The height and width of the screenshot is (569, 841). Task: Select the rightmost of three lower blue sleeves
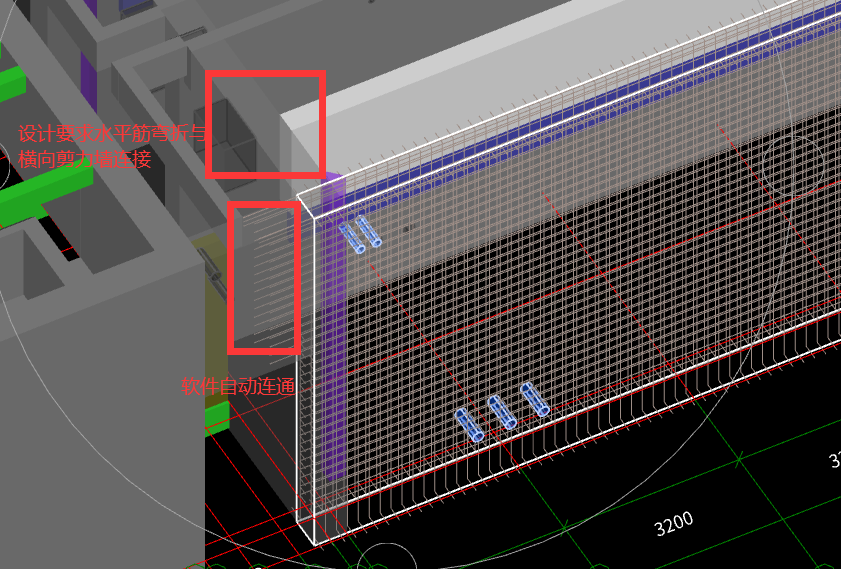[x=535, y=400]
